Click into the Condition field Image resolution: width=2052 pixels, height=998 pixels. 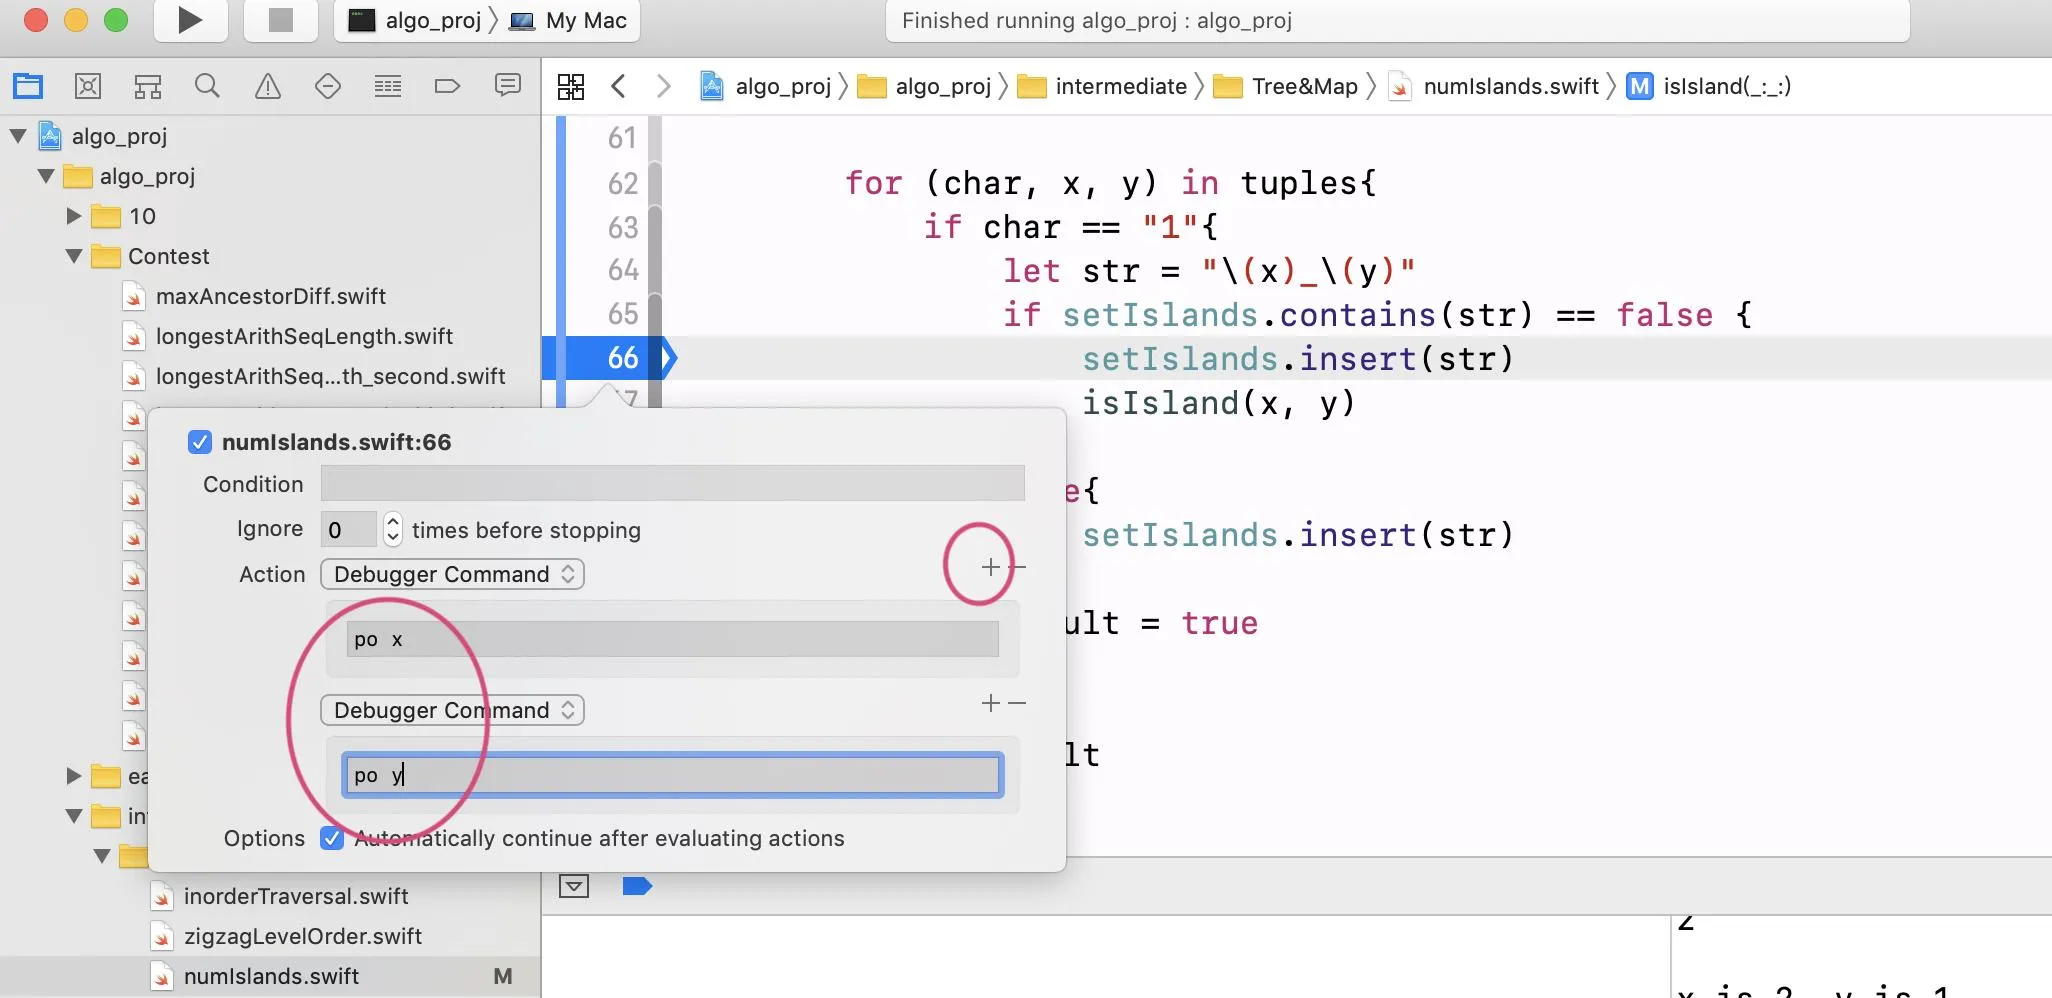(672, 483)
